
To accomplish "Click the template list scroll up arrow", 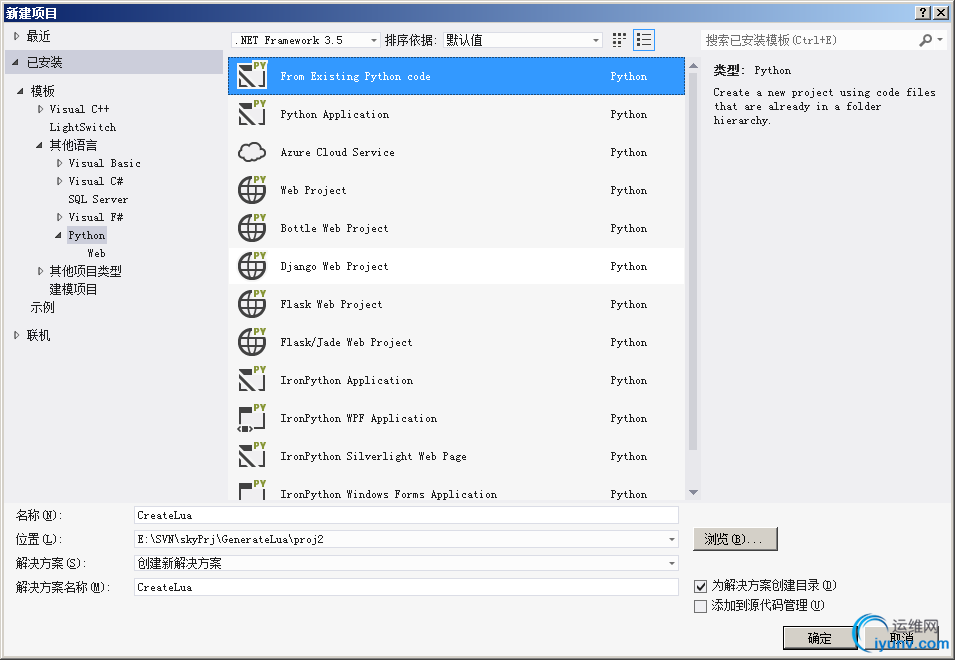I will coord(693,66).
